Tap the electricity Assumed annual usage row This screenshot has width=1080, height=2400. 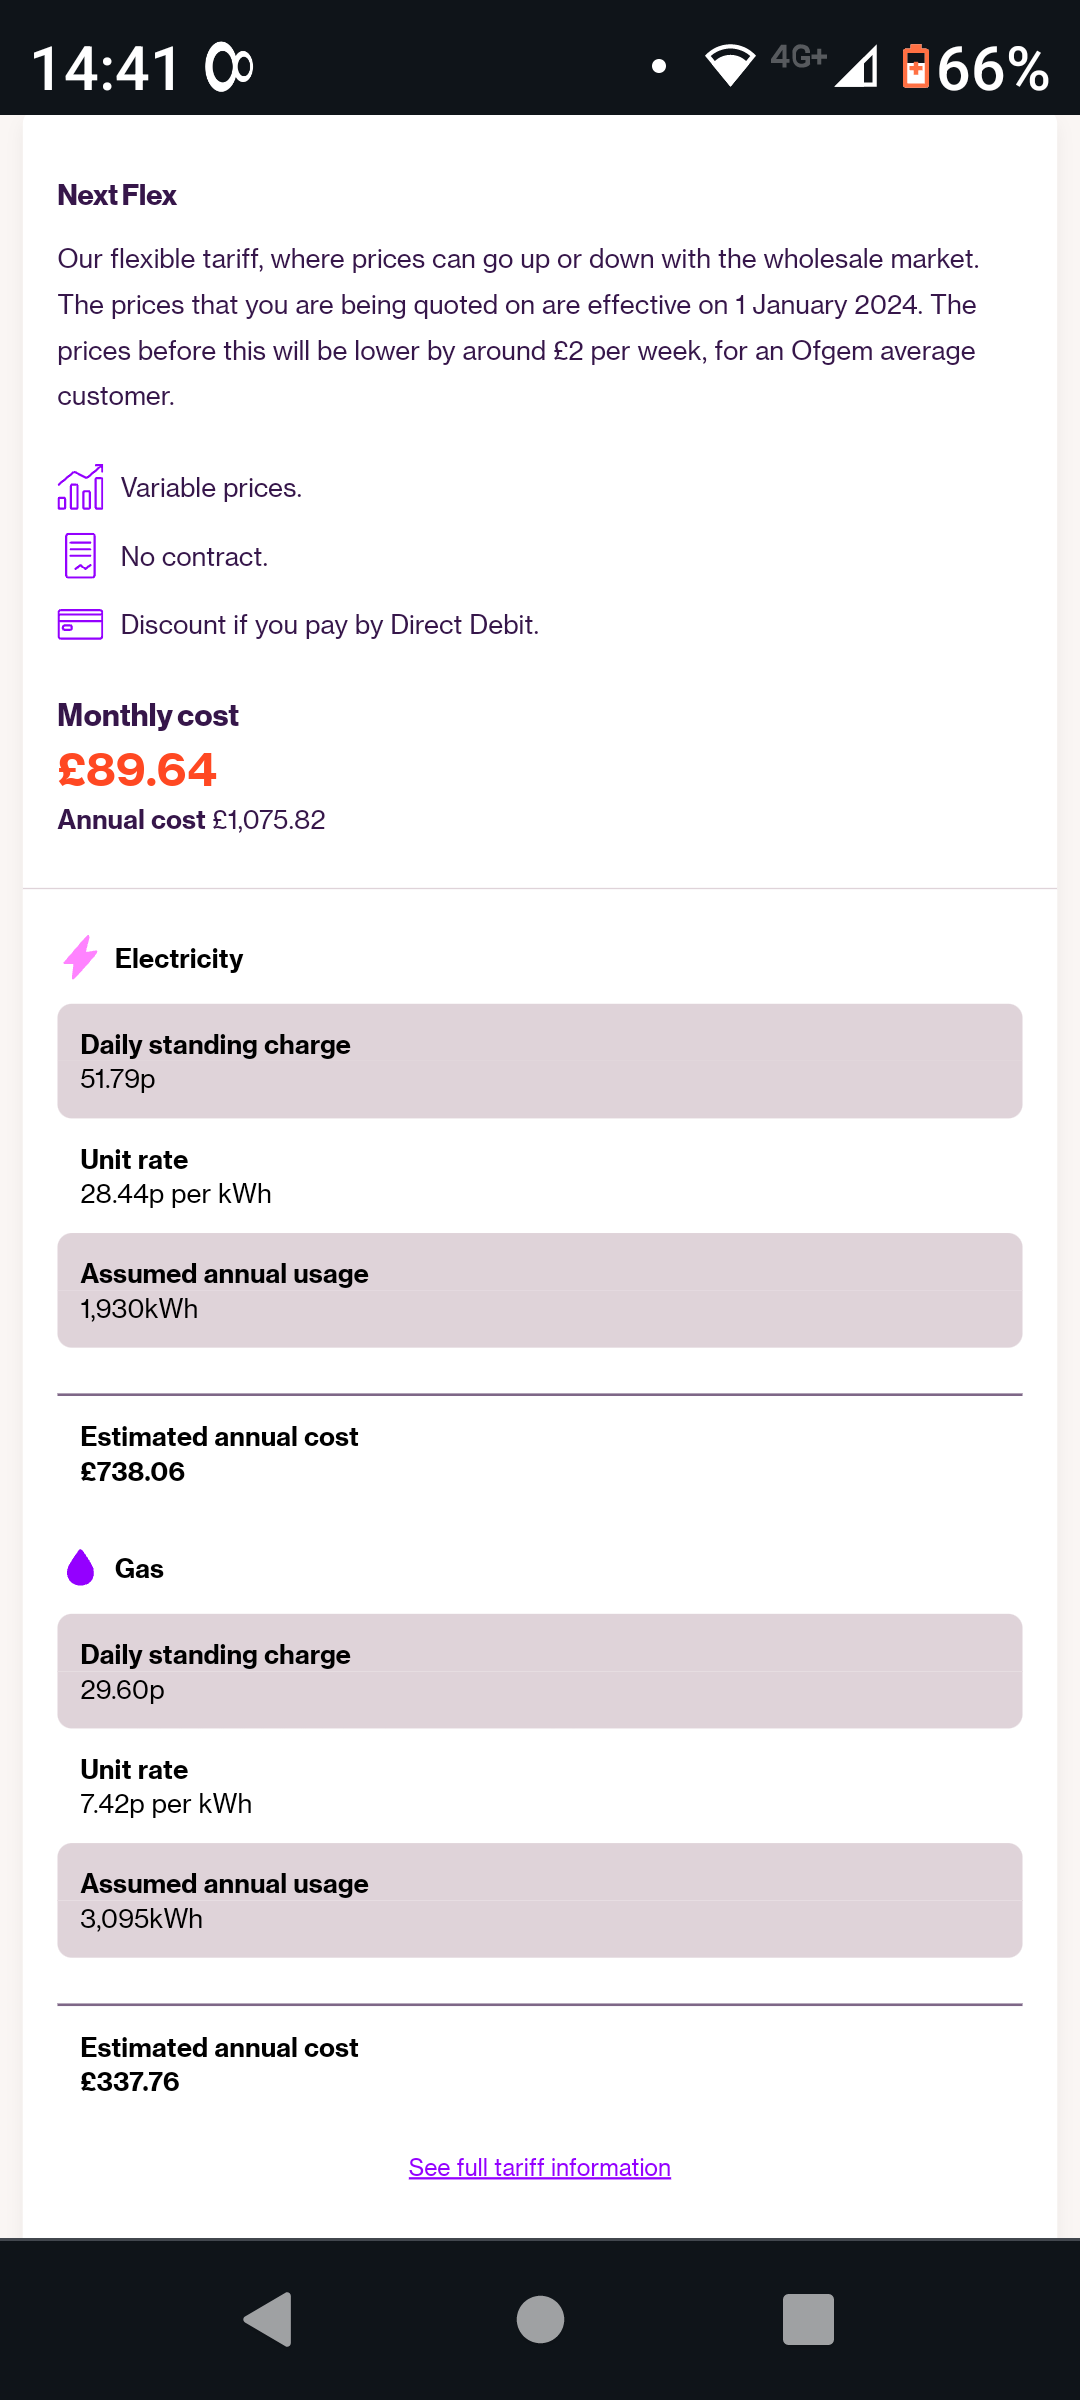coord(540,1290)
